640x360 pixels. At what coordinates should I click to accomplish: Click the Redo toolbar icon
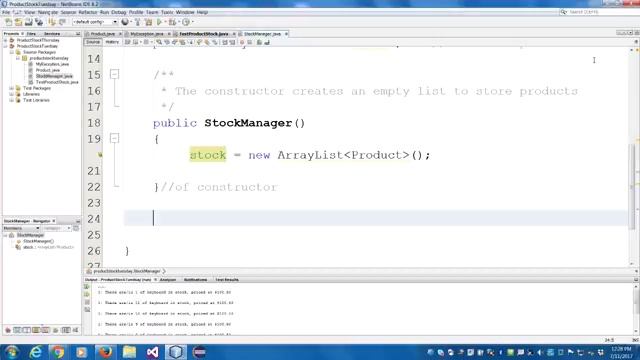[62, 22]
